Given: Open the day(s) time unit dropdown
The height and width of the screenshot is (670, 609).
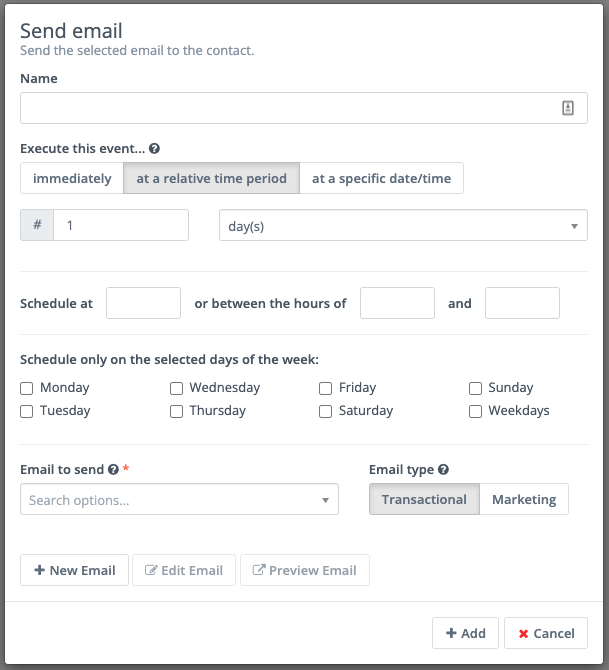Looking at the screenshot, I should [x=403, y=226].
